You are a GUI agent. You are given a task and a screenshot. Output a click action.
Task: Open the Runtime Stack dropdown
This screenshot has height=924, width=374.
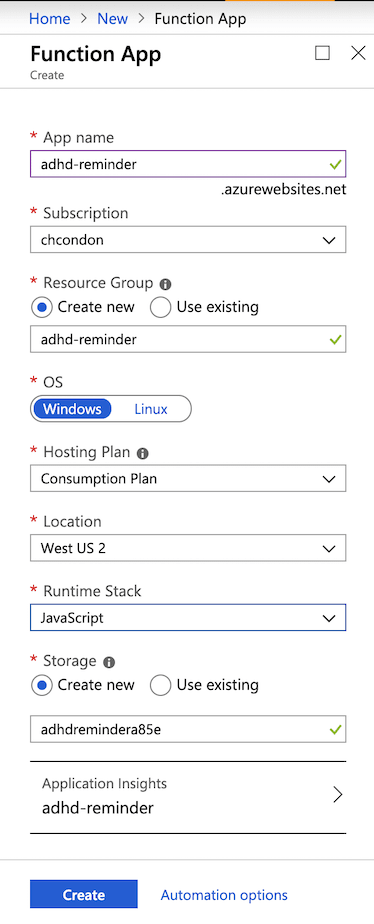click(x=188, y=618)
